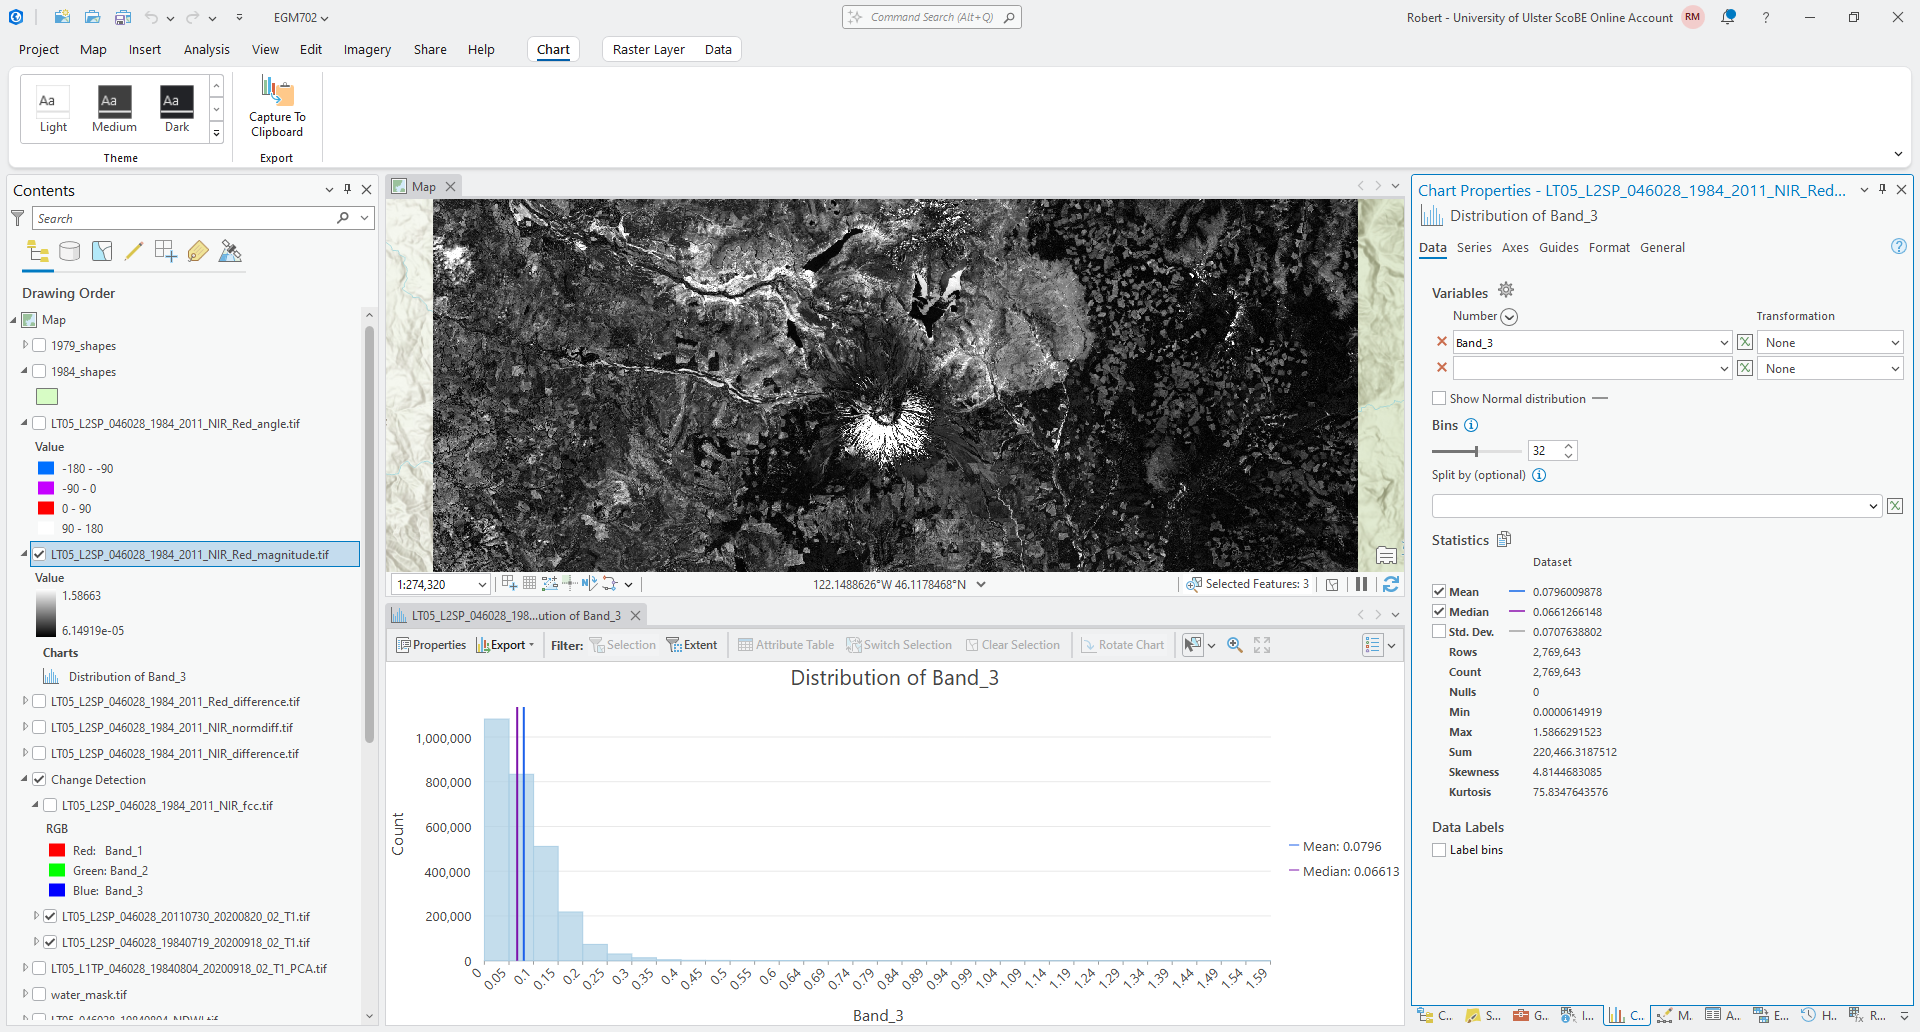Click the chart zoom magnifier icon
This screenshot has height=1032, width=1920.
1235,645
